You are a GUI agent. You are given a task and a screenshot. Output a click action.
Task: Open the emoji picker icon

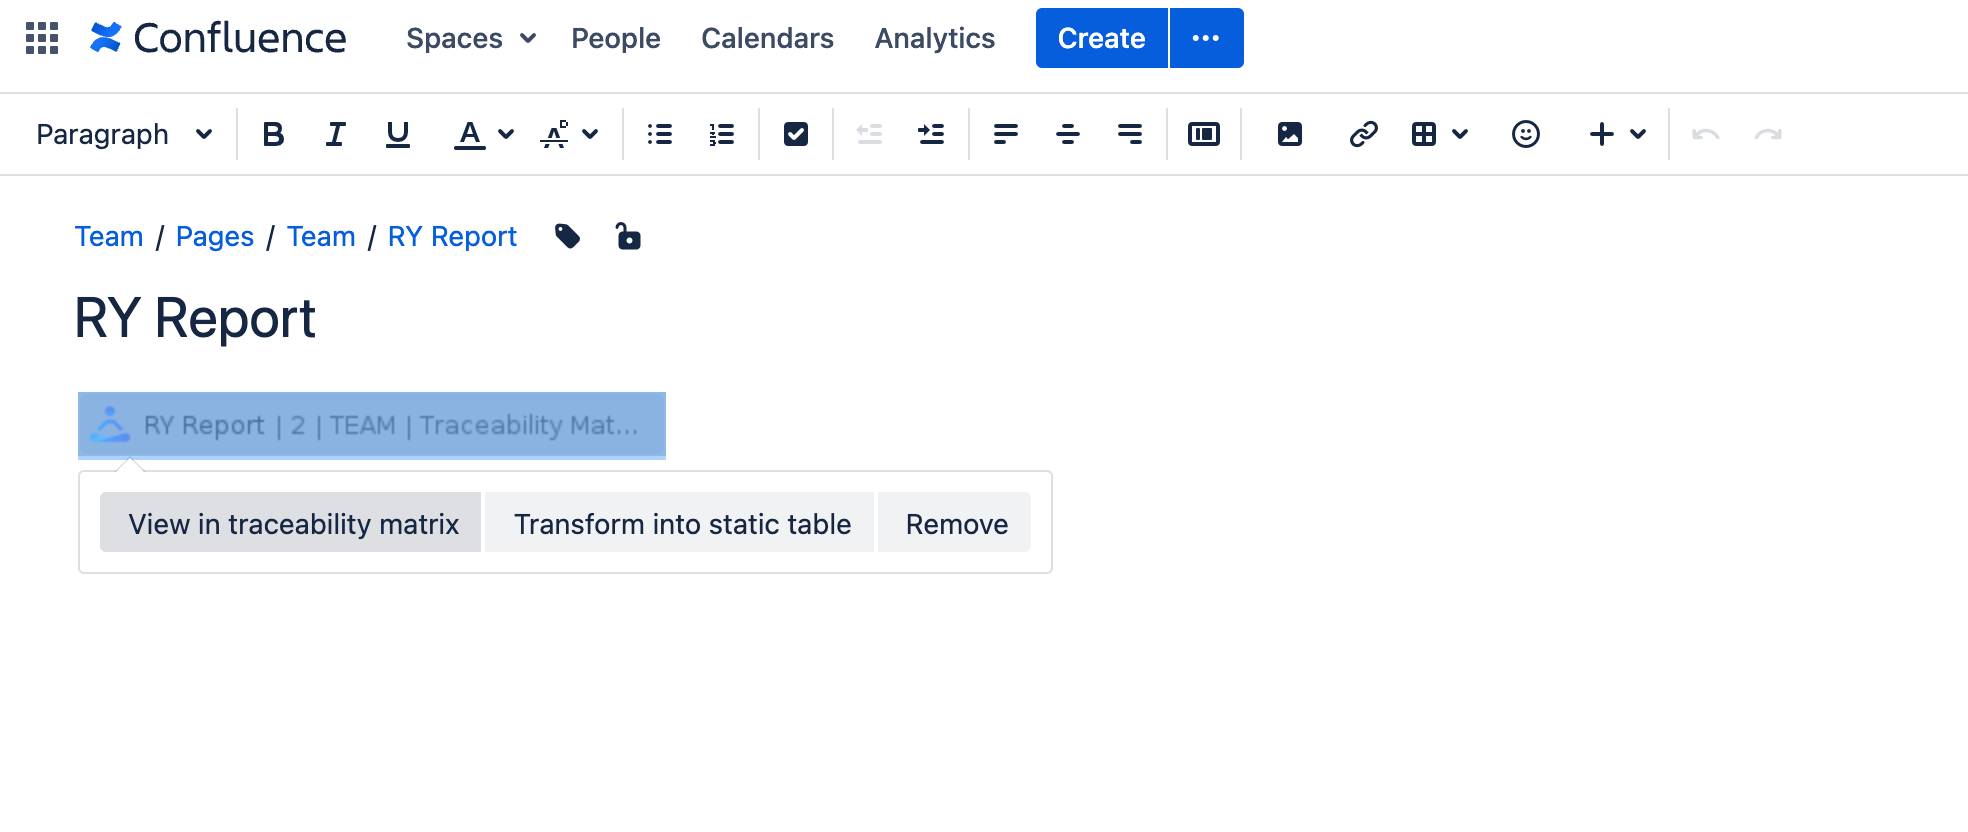pos(1525,134)
